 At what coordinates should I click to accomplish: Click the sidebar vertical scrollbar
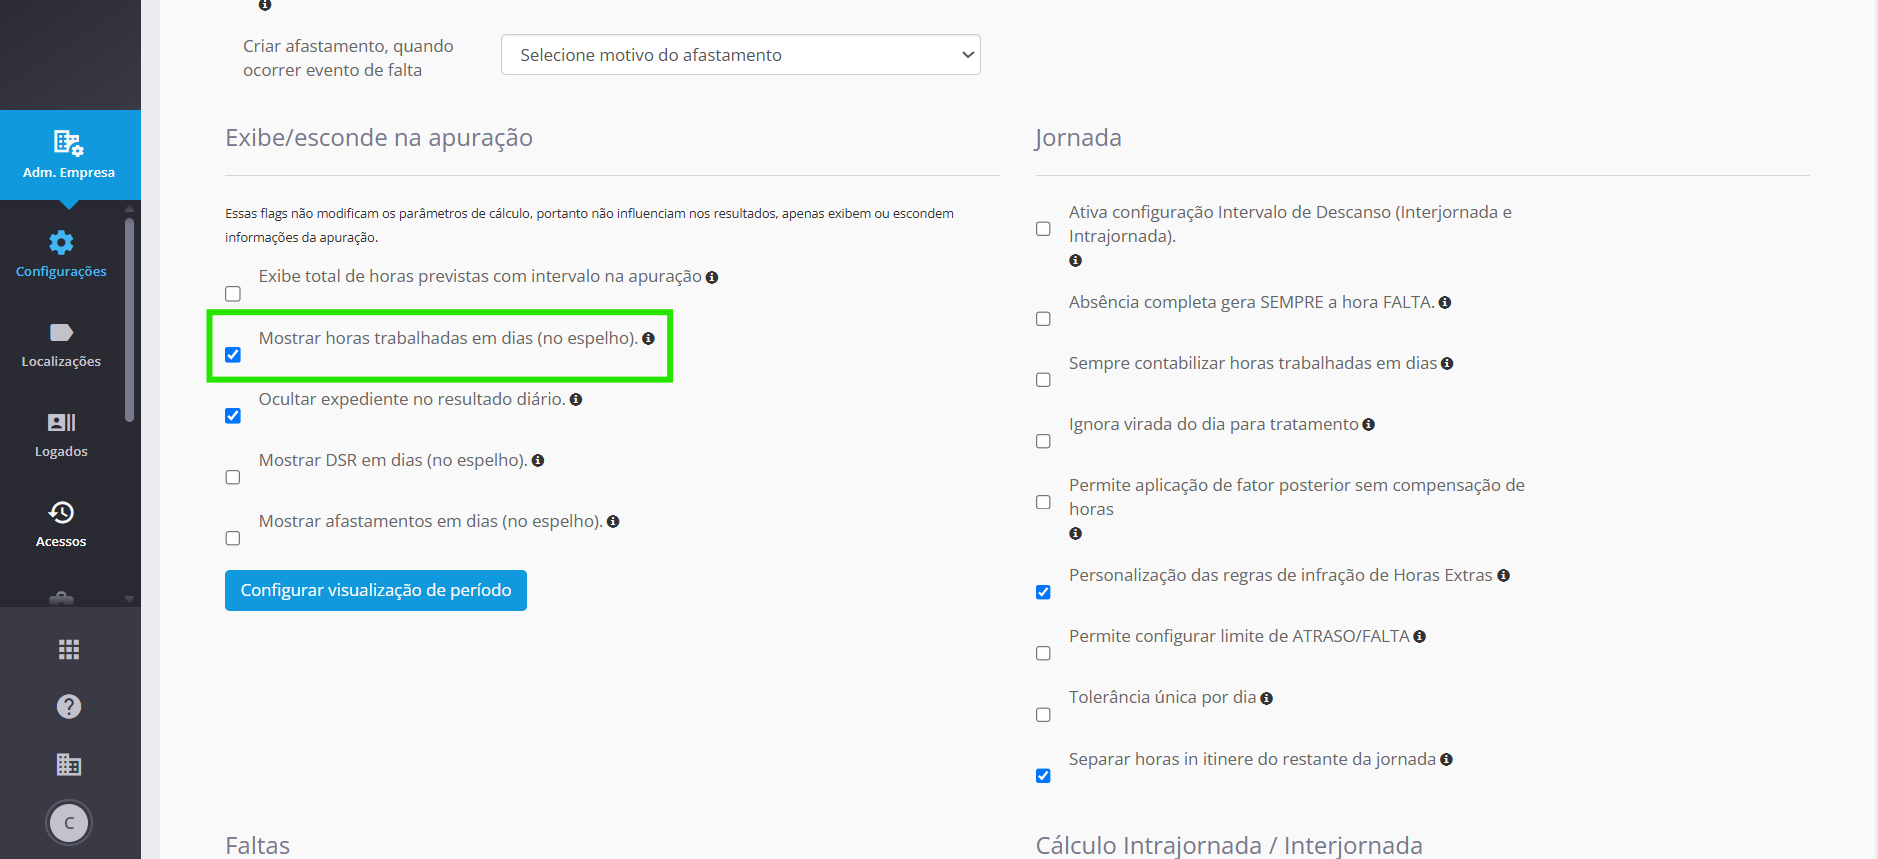click(x=129, y=320)
